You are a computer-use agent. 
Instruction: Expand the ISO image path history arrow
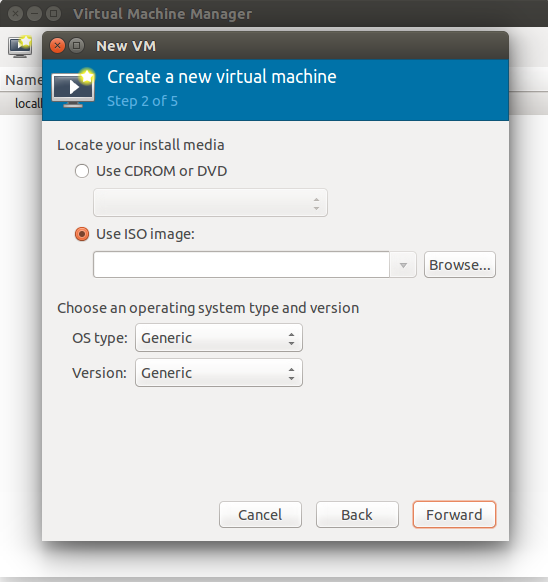403,265
